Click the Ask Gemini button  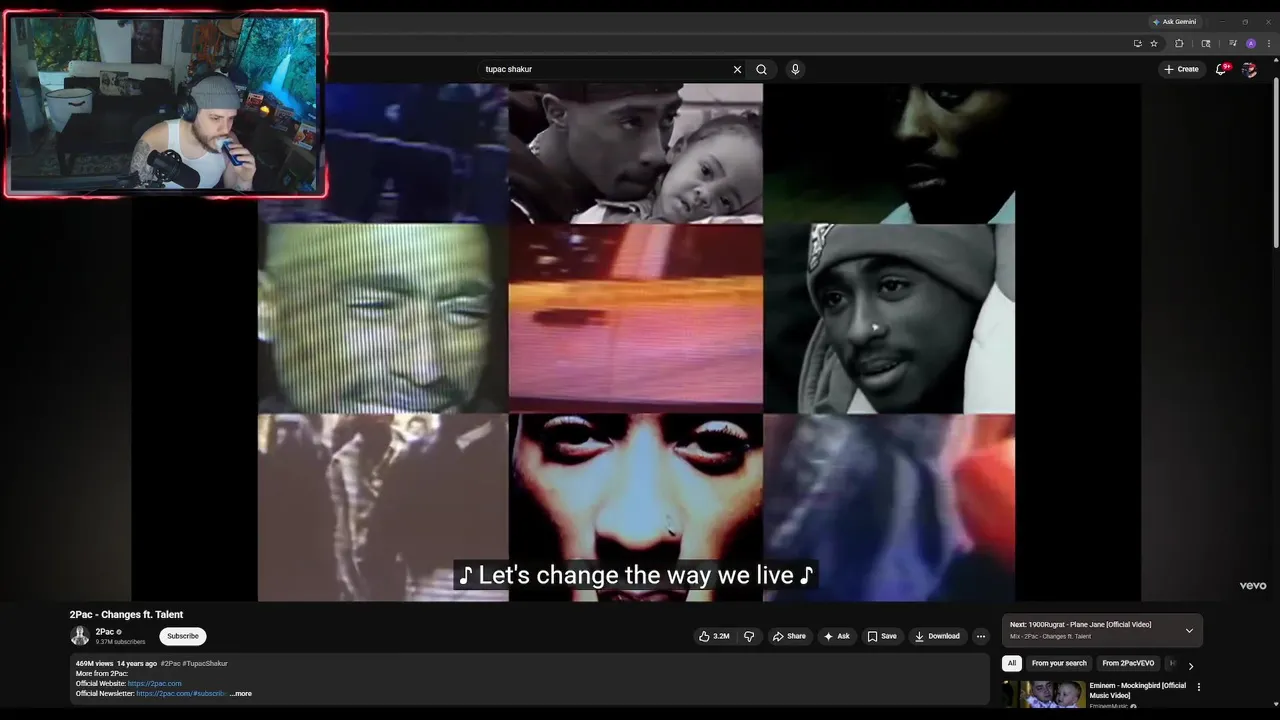click(x=1174, y=22)
